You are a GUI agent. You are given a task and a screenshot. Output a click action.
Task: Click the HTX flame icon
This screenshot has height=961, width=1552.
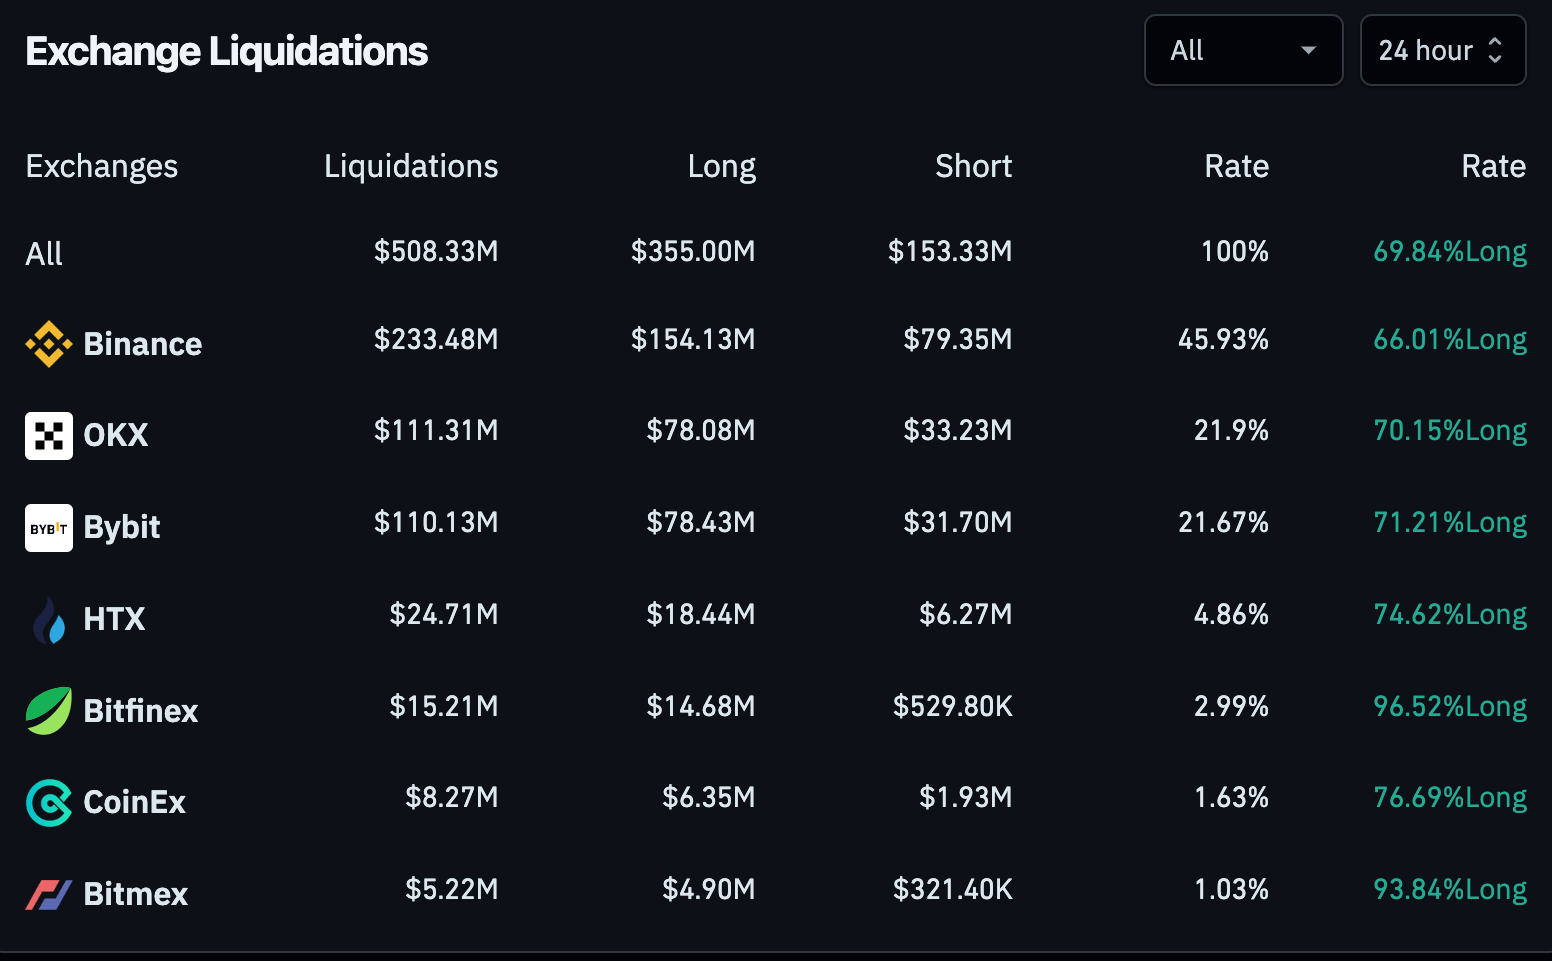pyautogui.click(x=48, y=620)
